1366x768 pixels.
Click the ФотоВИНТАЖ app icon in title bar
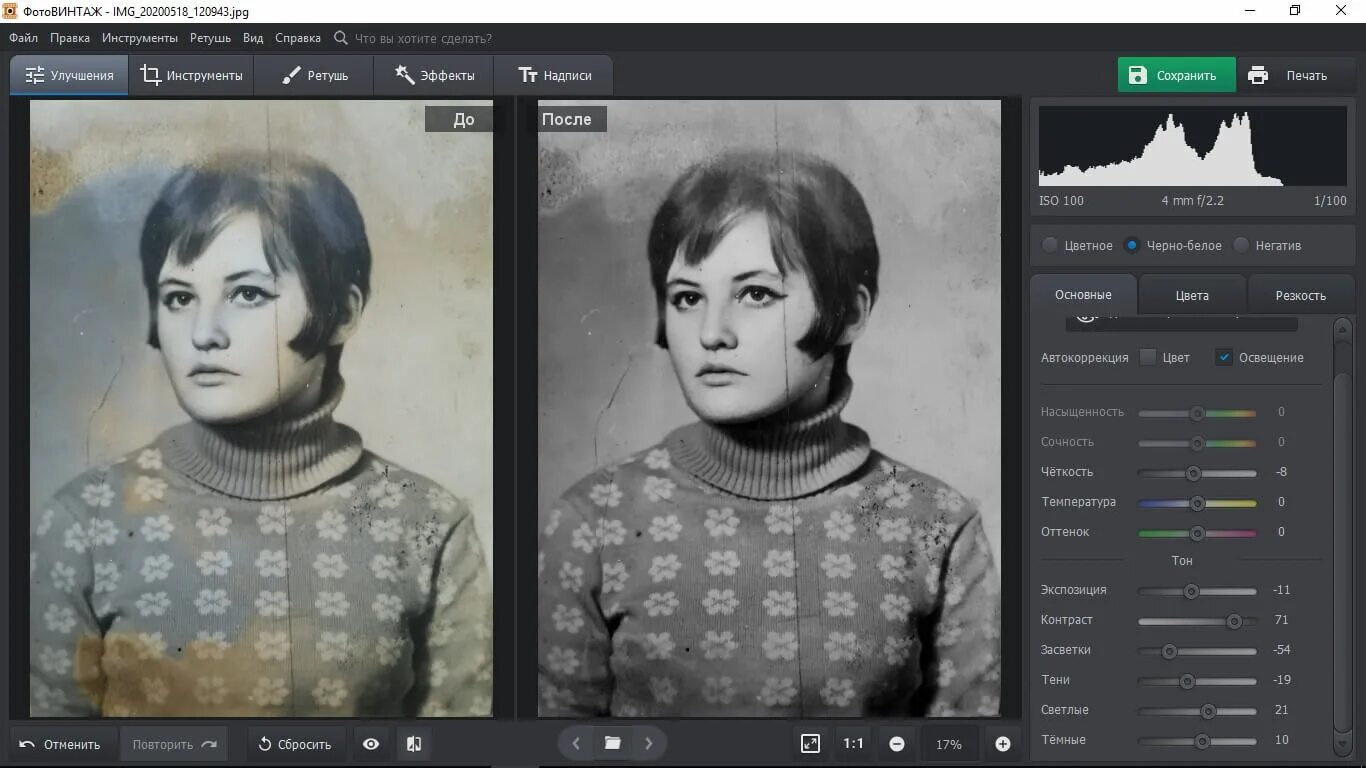[11, 11]
